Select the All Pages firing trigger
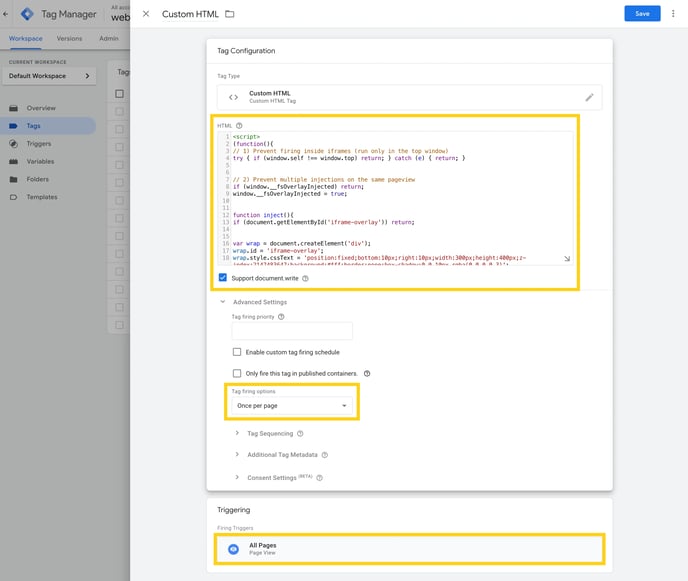688x581 pixels. (x=409, y=549)
